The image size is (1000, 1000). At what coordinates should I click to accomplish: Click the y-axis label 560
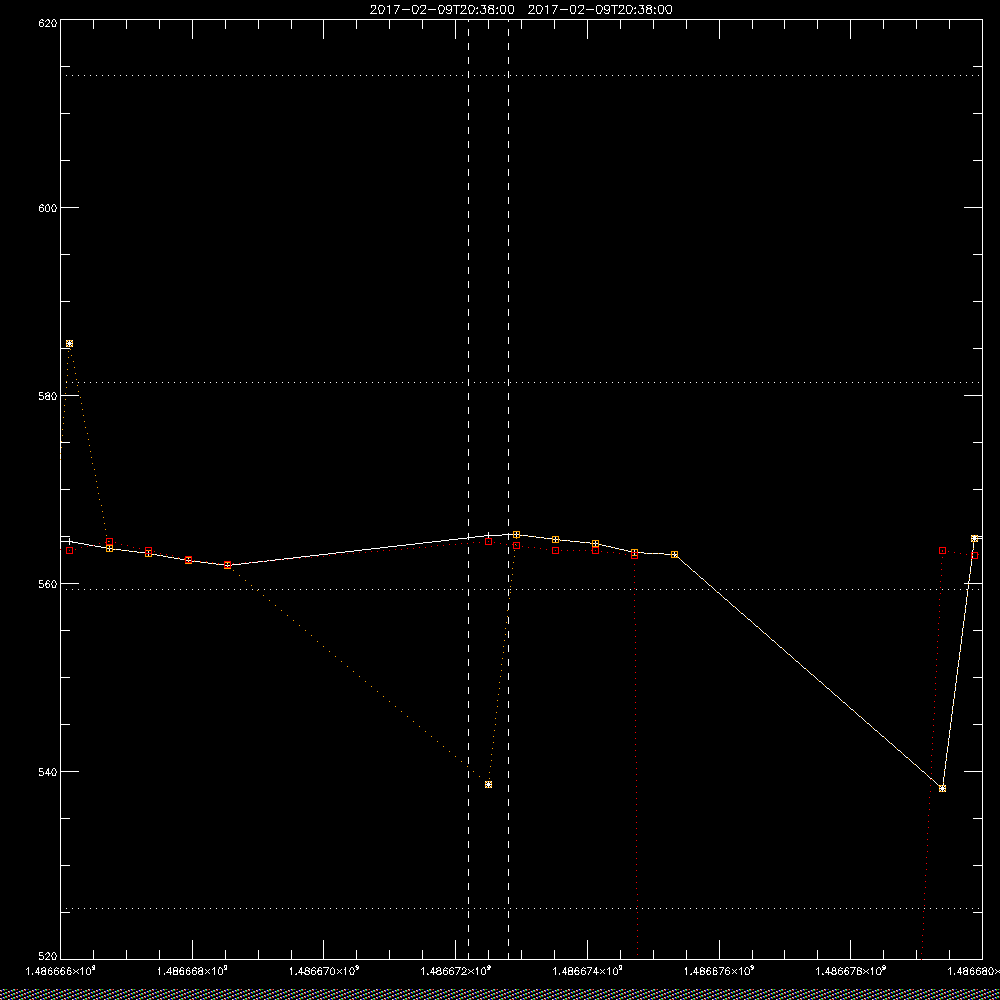point(49,584)
